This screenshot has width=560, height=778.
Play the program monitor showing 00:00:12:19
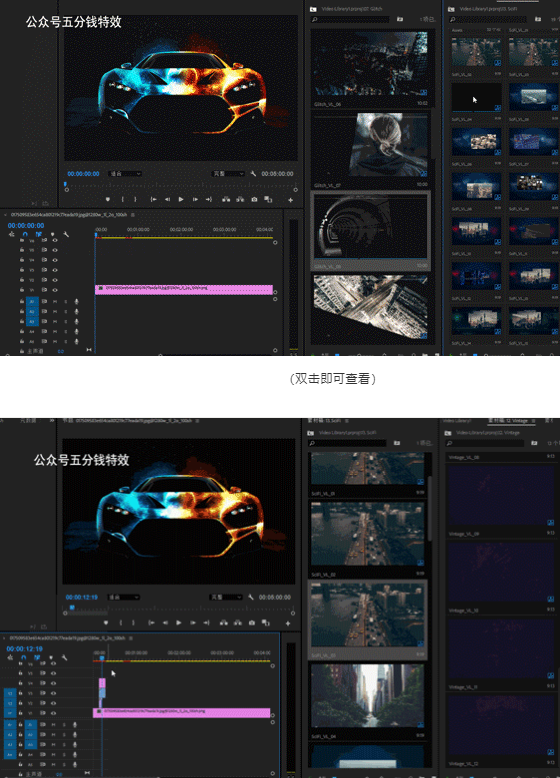pyautogui.click(x=179, y=623)
